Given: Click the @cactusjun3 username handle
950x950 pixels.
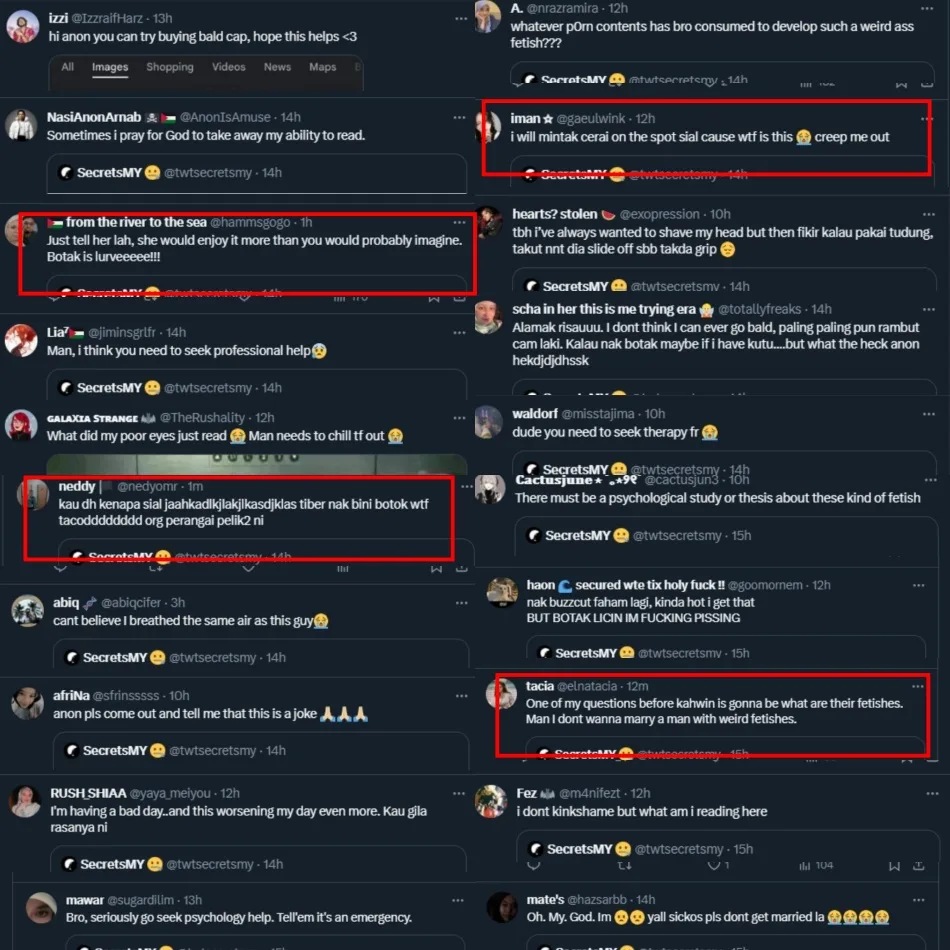Looking at the screenshot, I should pyautogui.click(x=682, y=480).
